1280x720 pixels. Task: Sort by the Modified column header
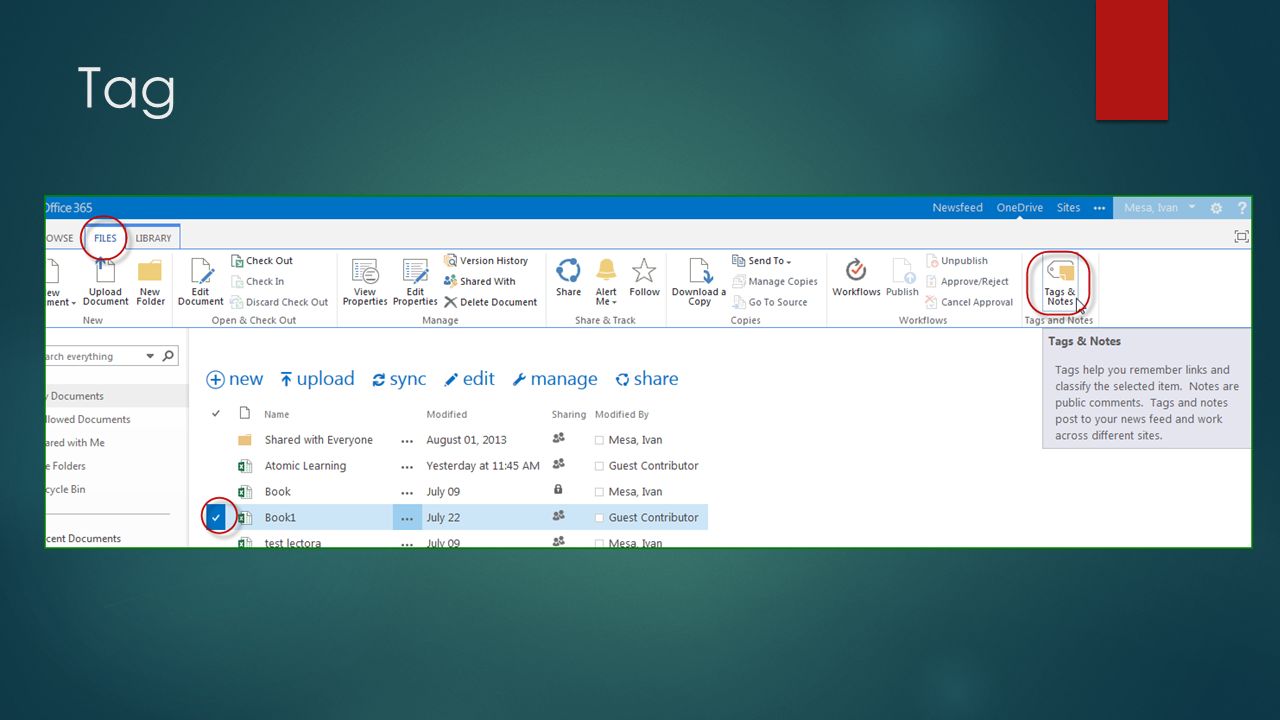[x=446, y=414]
